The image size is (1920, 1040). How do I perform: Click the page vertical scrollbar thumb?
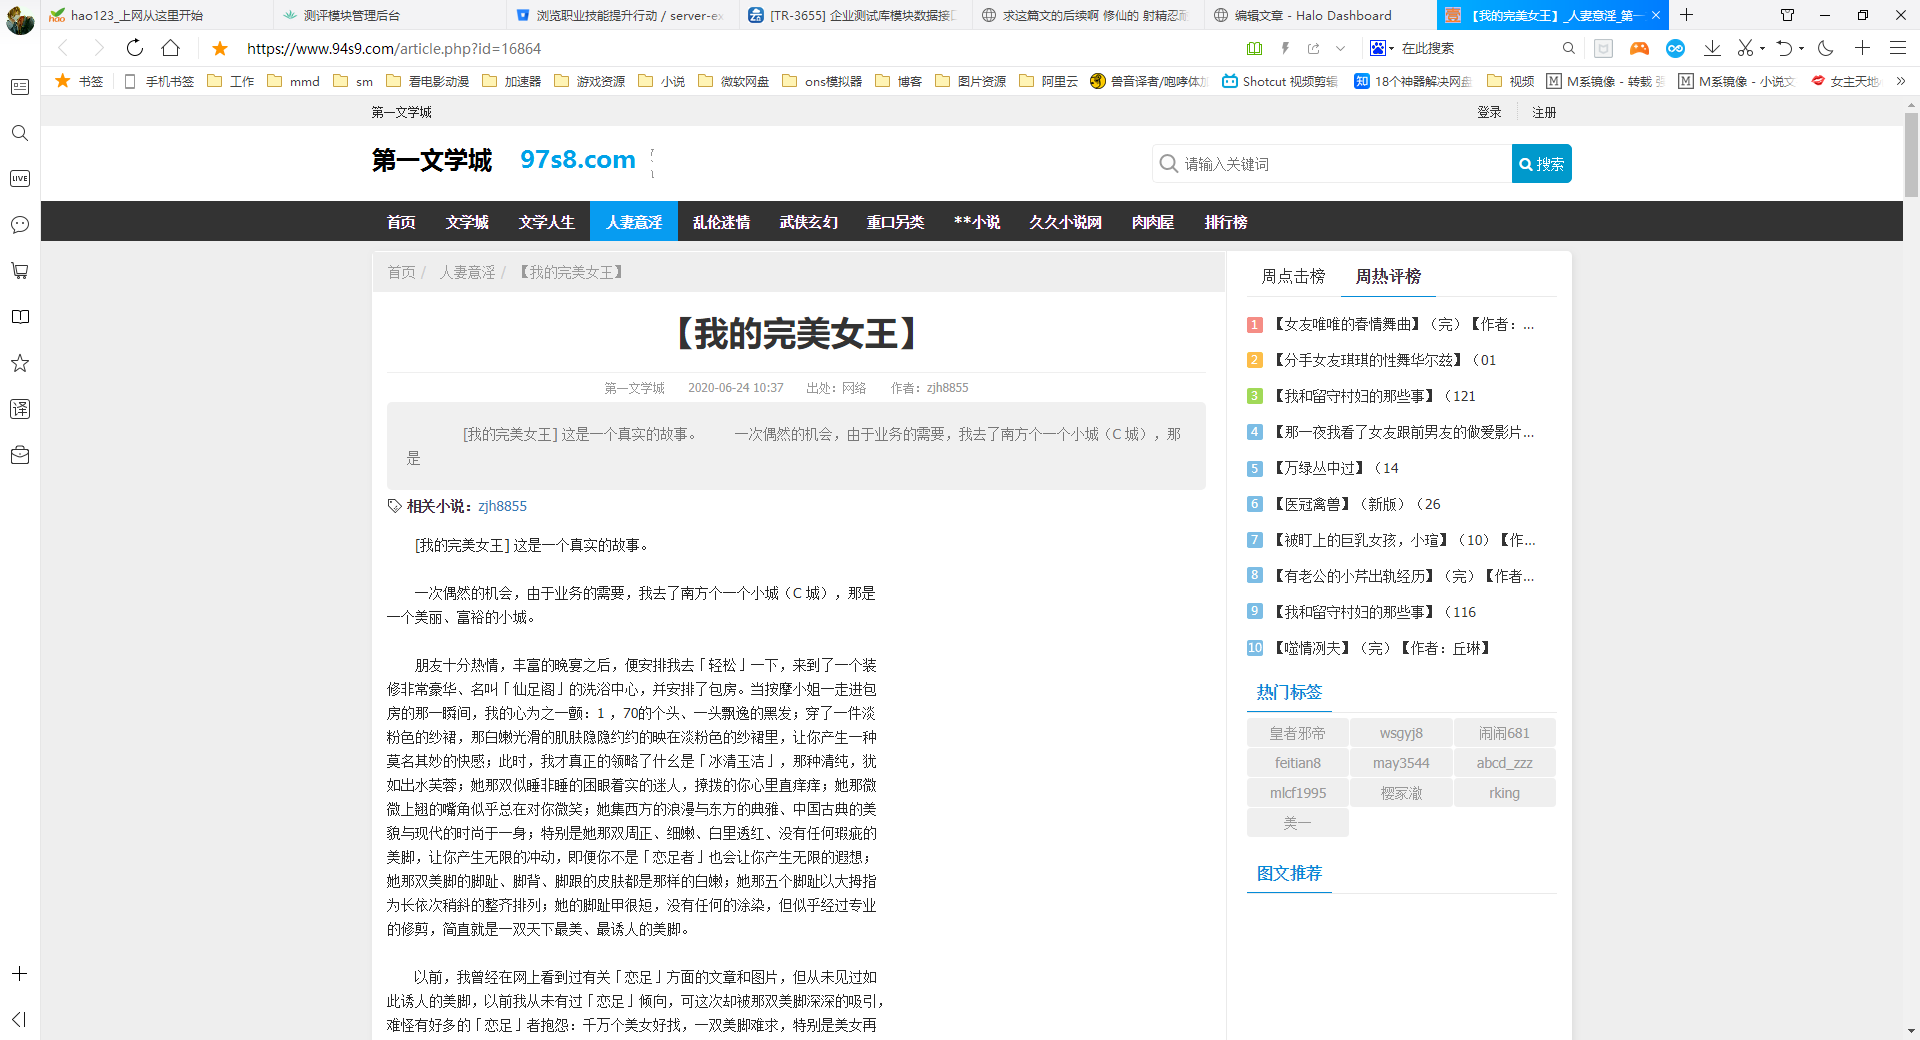[x=1911, y=155]
